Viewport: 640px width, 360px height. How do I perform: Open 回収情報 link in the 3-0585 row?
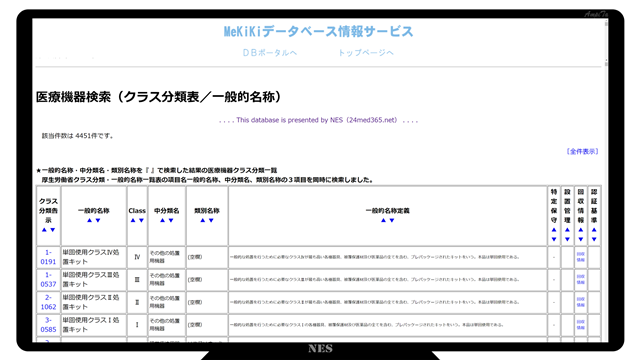pyautogui.click(x=581, y=325)
